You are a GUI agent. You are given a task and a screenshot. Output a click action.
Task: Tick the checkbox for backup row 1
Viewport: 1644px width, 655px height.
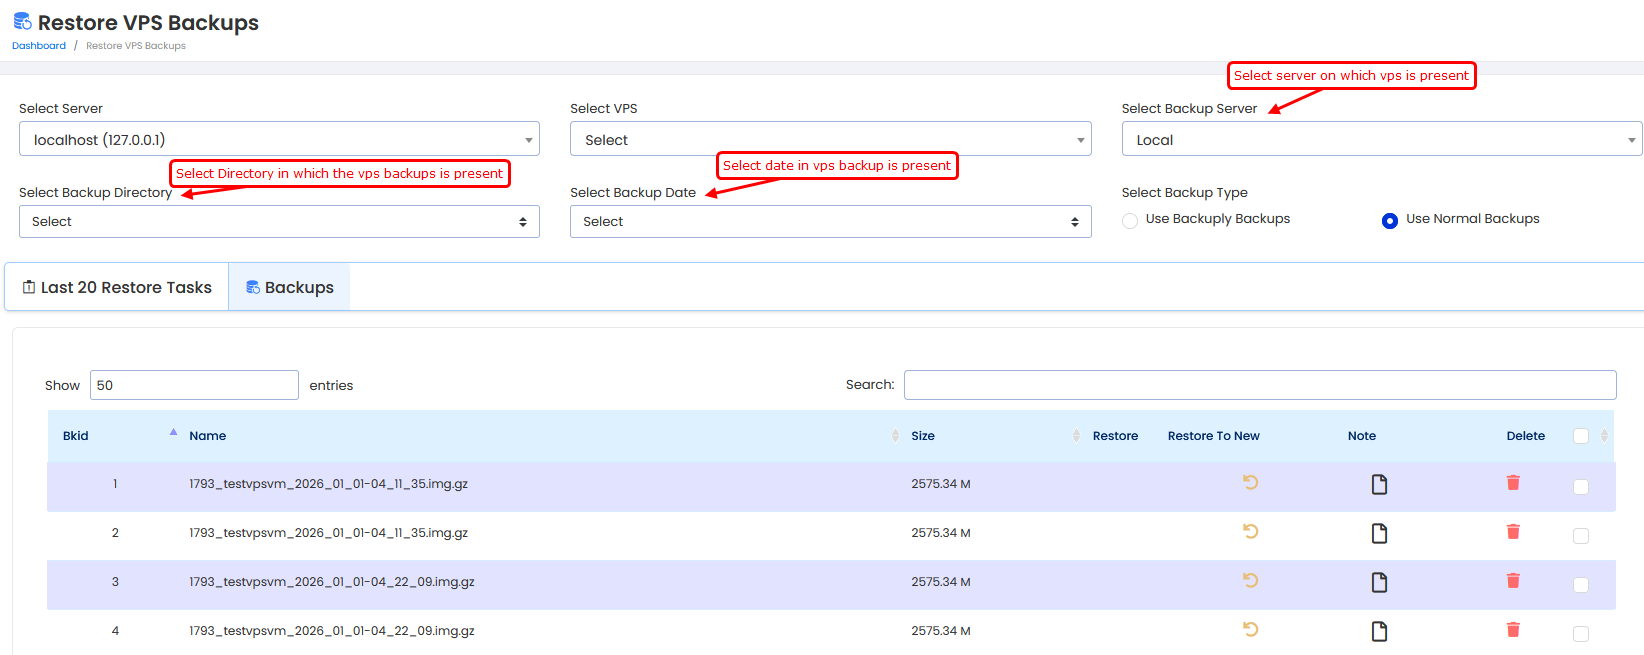click(x=1580, y=487)
